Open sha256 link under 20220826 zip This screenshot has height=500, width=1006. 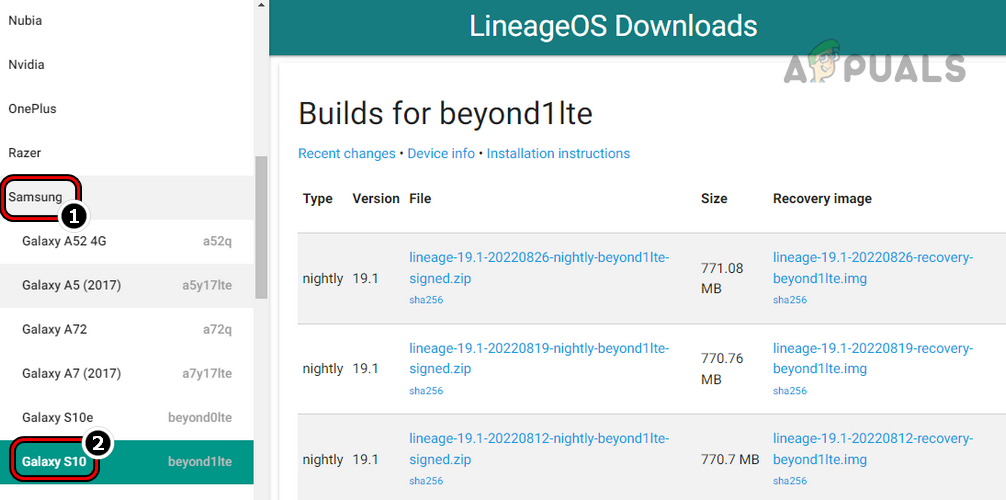426,300
